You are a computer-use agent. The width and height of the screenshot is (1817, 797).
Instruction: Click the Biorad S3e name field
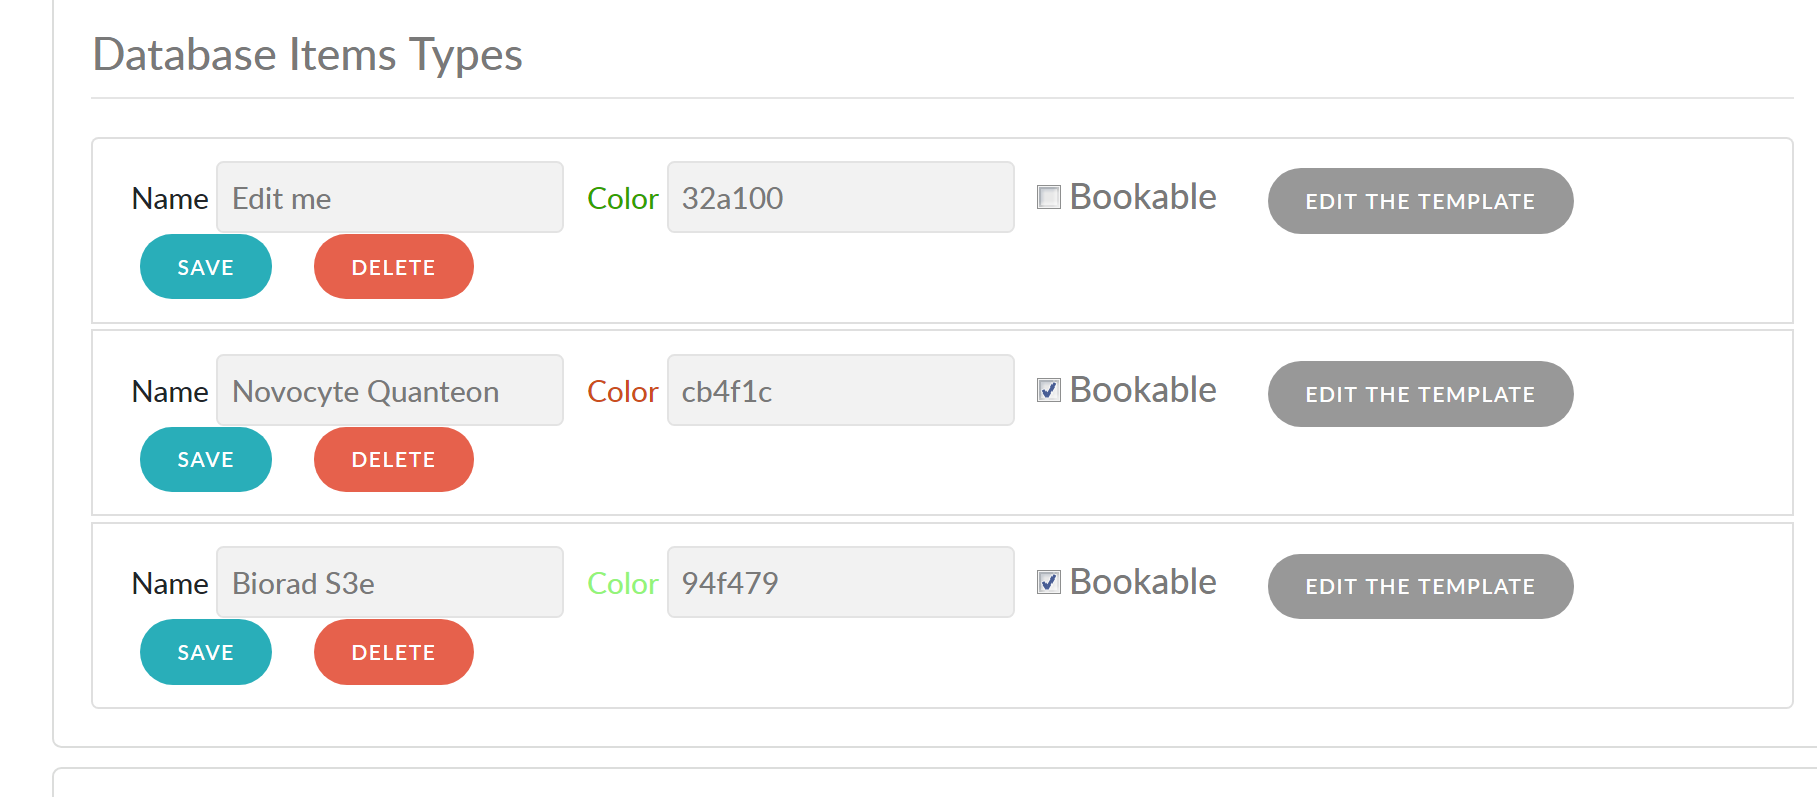click(389, 582)
